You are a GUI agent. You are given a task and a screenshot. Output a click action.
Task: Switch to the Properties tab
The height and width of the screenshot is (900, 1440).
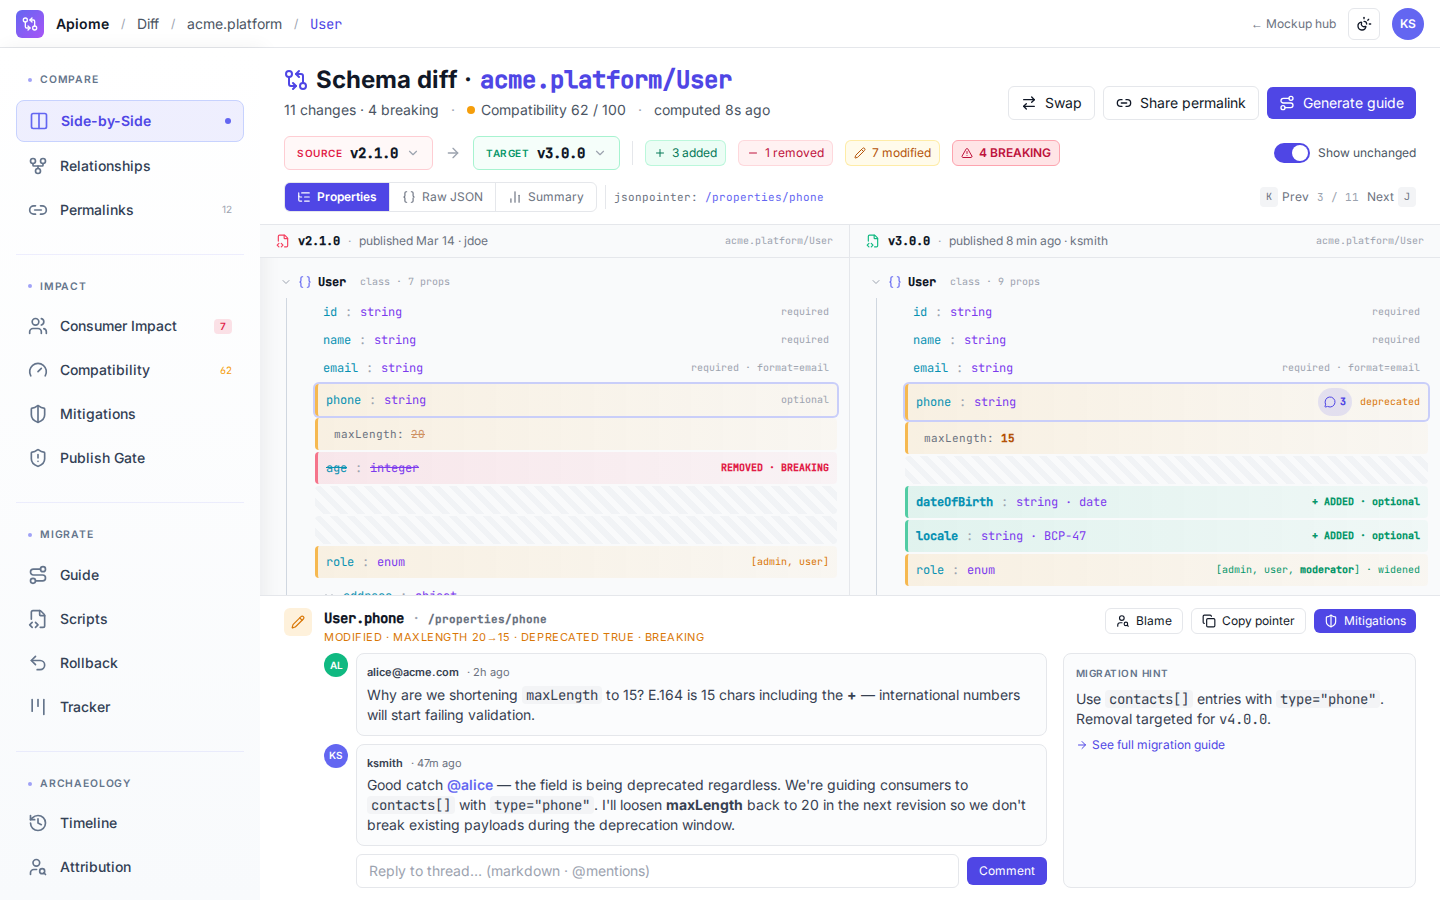coord(337,197)
